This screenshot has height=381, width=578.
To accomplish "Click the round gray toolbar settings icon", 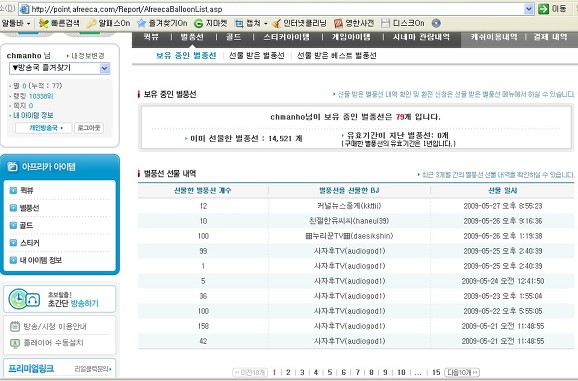I will [436, 24].
